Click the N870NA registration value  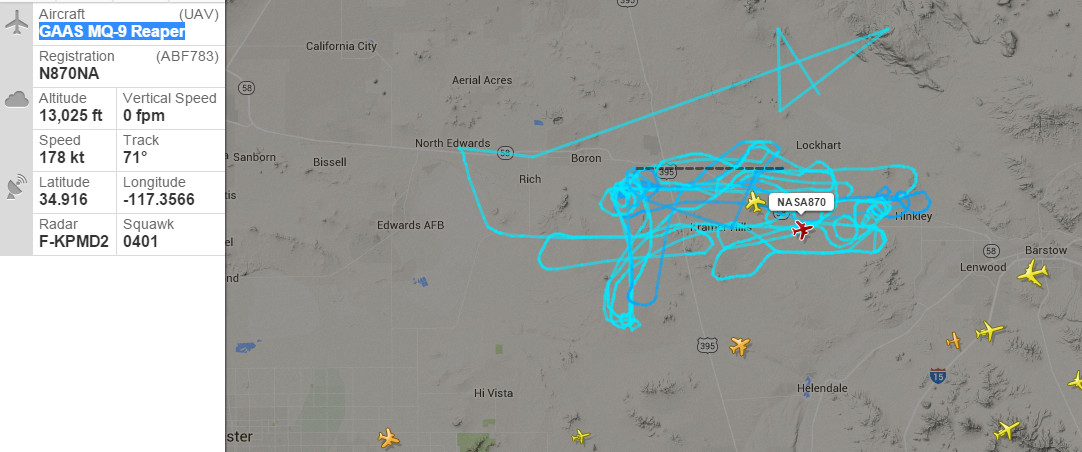[69, 73]
